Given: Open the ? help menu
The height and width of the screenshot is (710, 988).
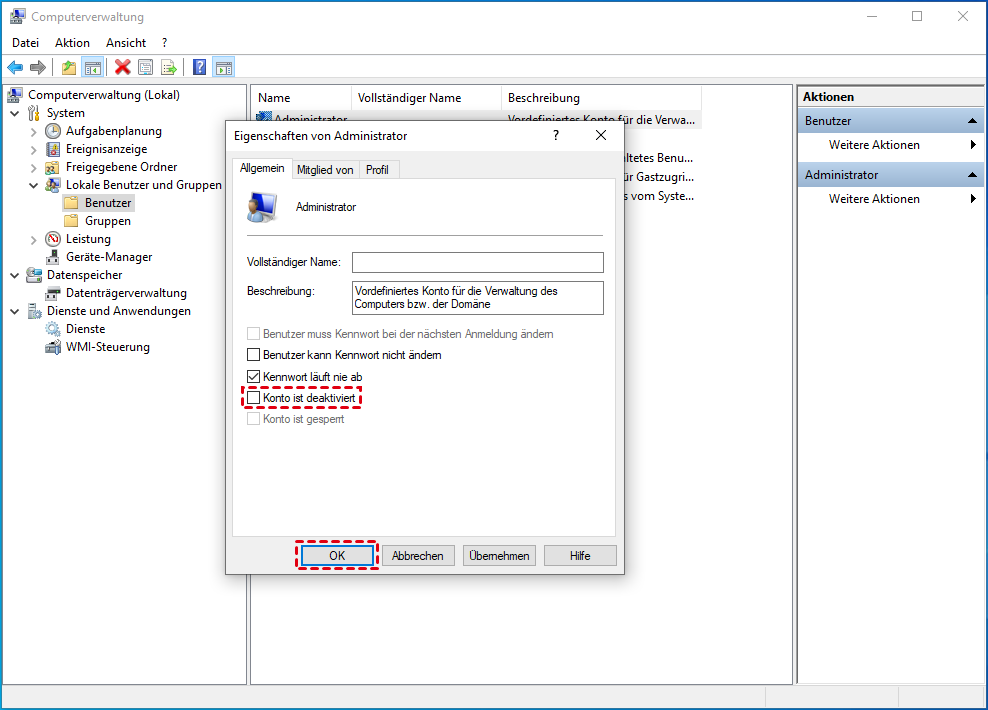Looking at the screenshot, I should click(x=164, y=43).
